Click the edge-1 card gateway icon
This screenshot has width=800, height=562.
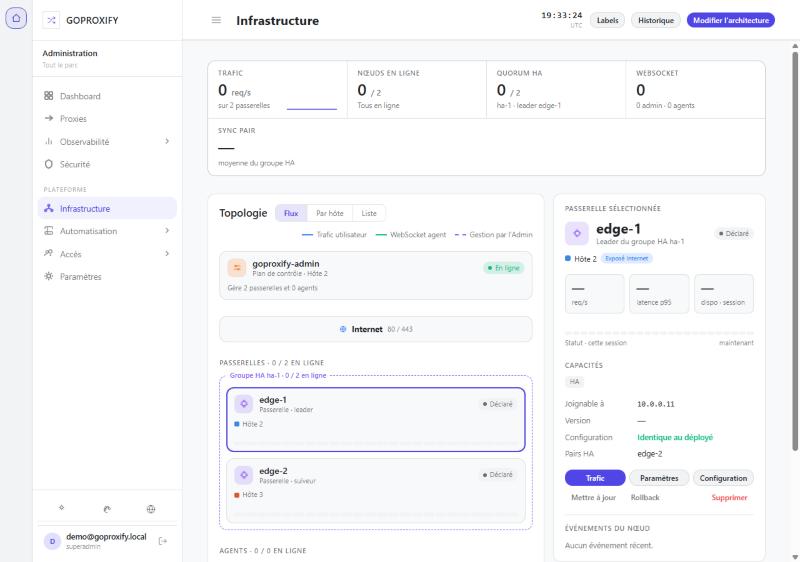tap(244, 404)
